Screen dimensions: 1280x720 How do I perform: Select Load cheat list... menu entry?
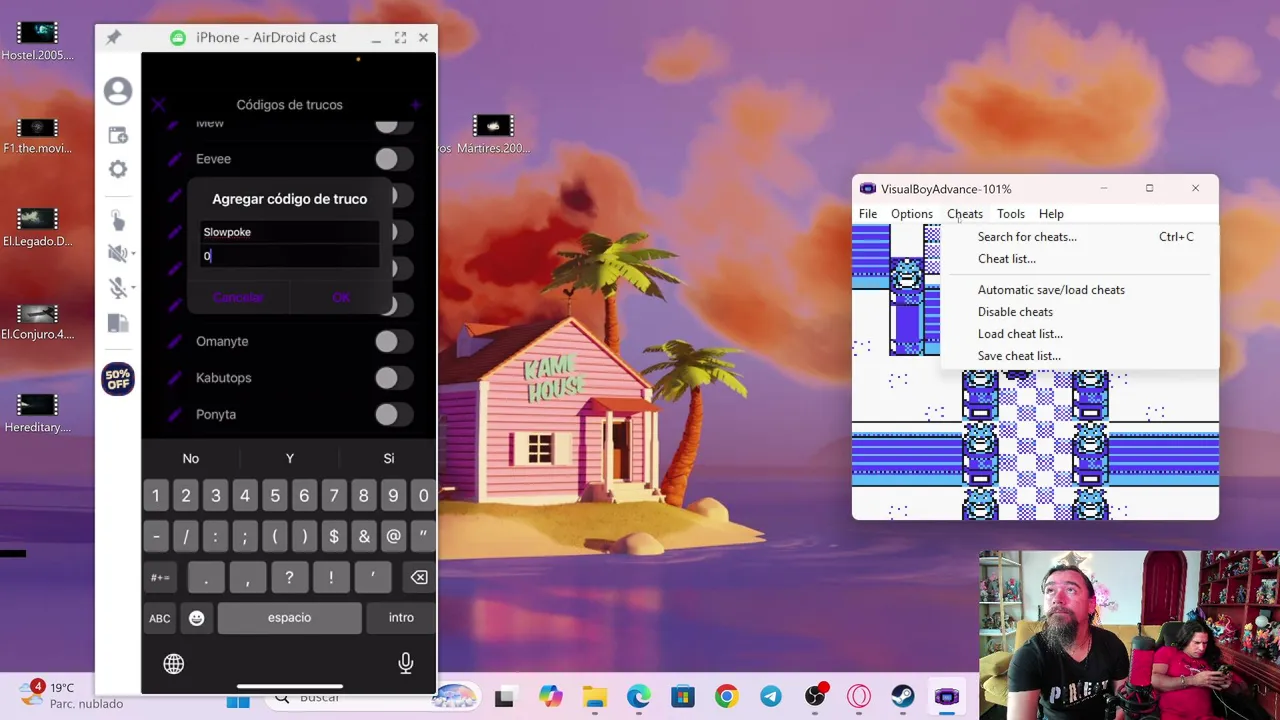click(1079, 334)
